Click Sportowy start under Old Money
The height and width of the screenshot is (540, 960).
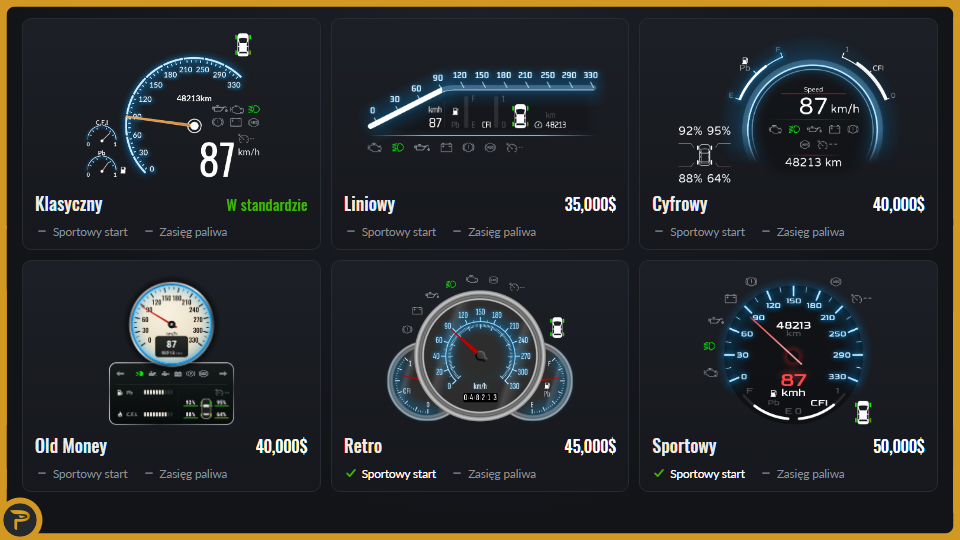(x=90, y=474)
